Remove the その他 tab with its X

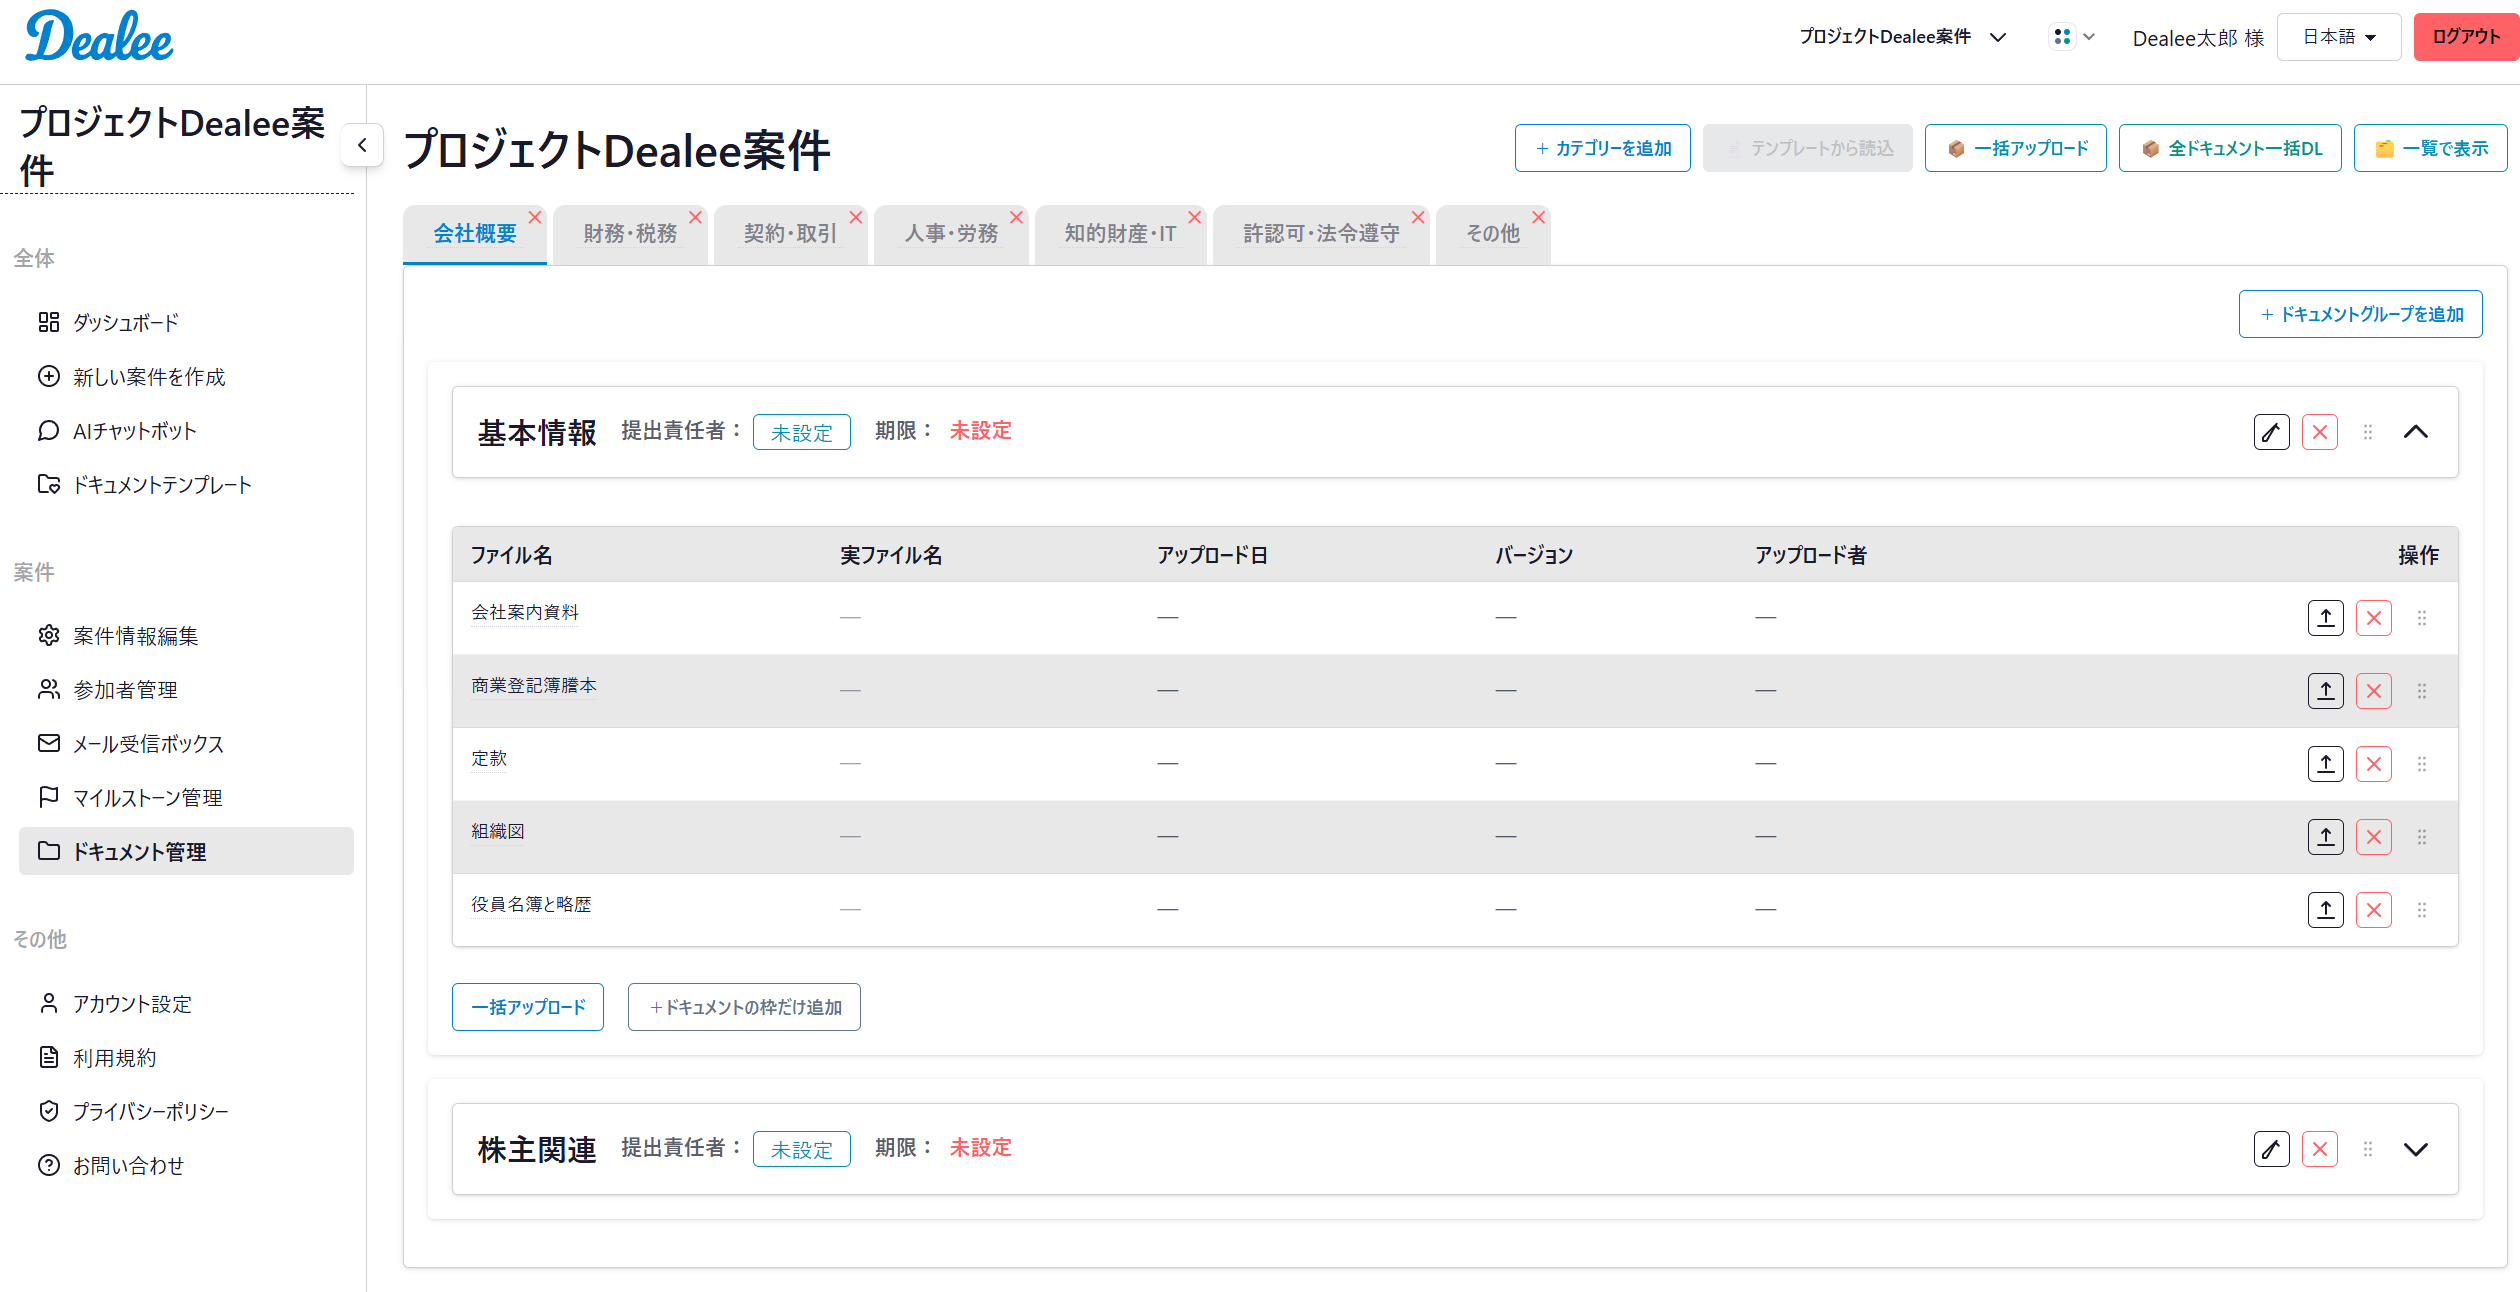pos(1538,217)
